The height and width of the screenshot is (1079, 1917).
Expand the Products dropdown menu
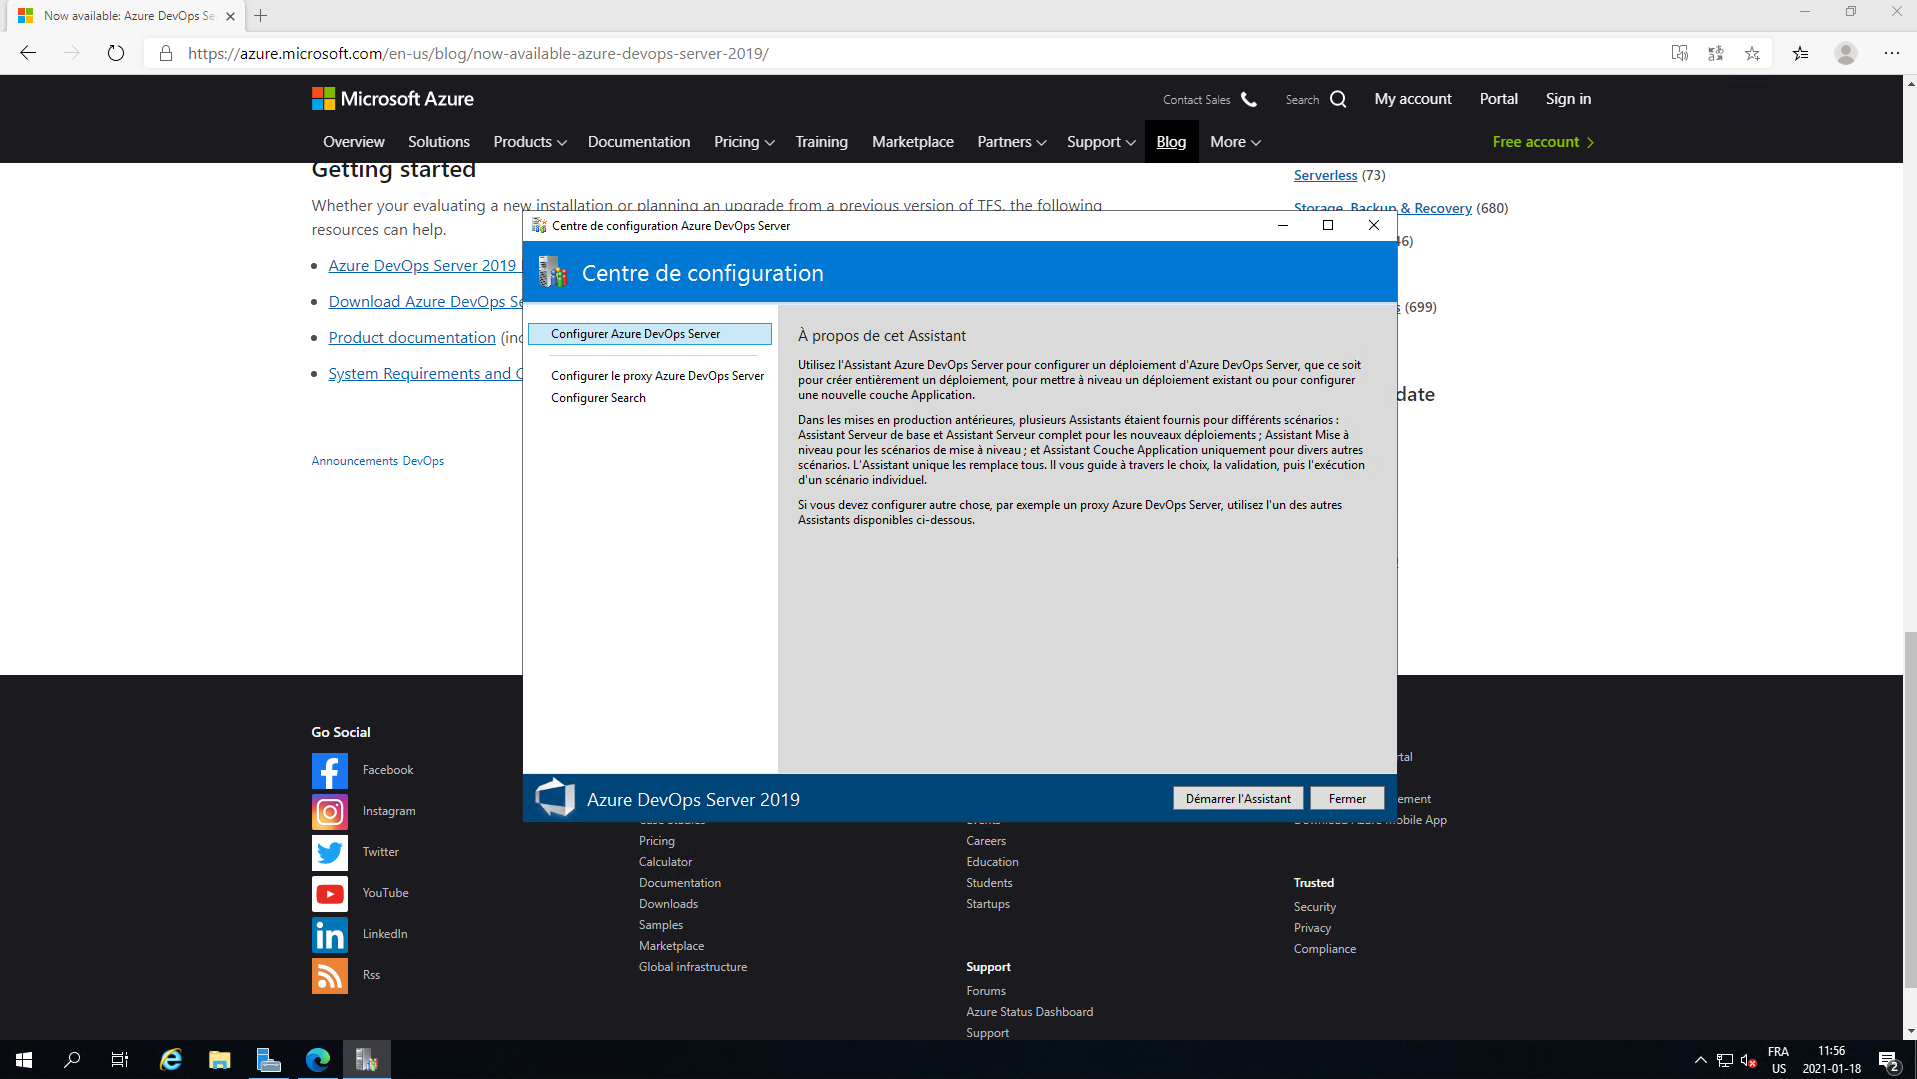tap(529, 142)
